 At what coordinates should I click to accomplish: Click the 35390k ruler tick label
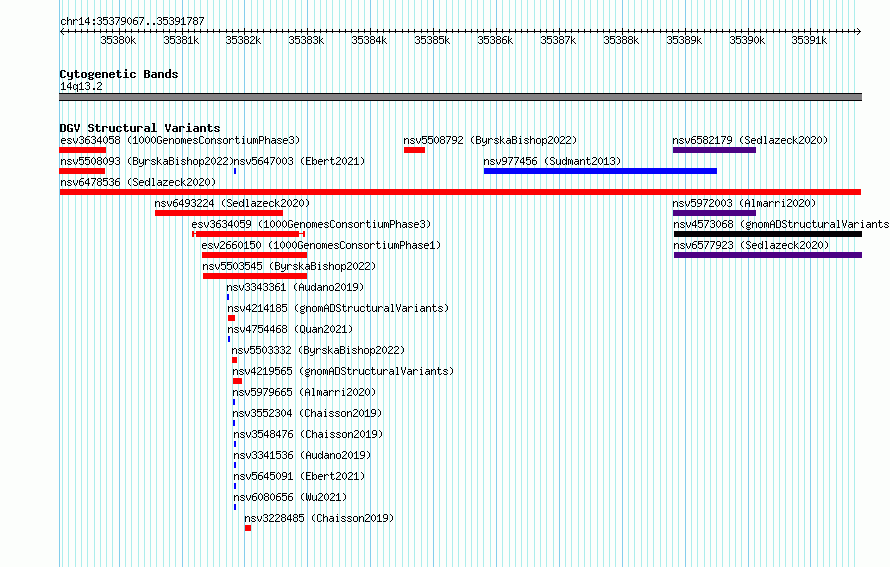pos(747,40)
